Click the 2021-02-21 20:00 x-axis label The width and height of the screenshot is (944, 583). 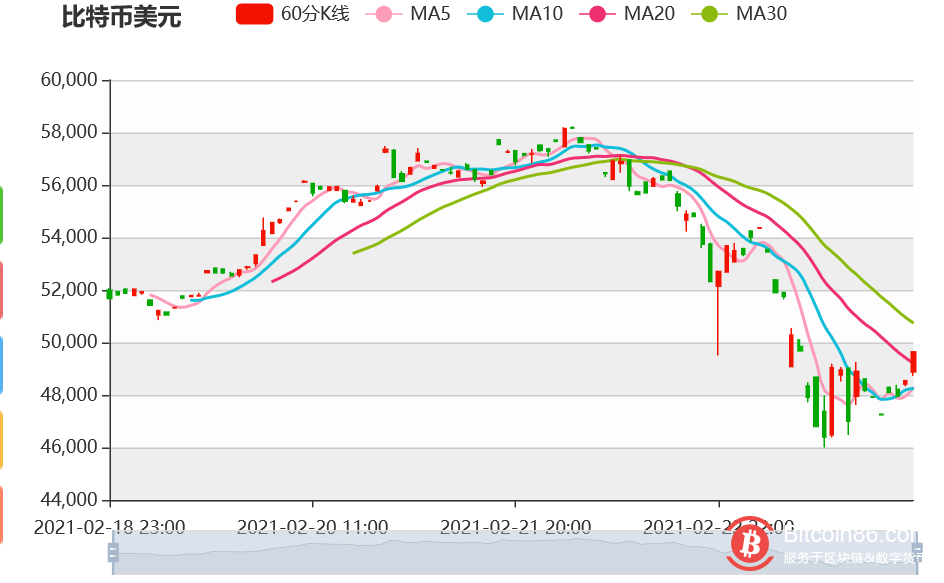click(x=515, y=526)
